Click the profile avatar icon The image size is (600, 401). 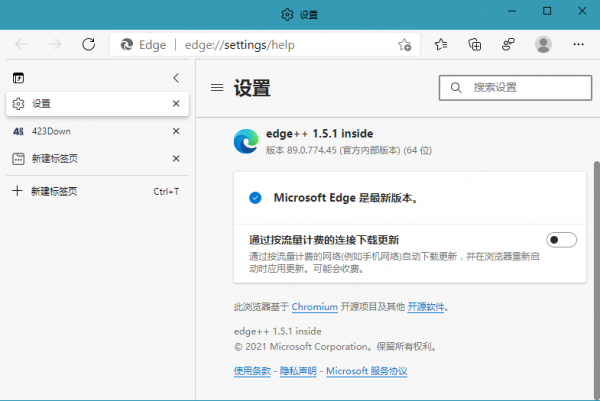(543, 44)
